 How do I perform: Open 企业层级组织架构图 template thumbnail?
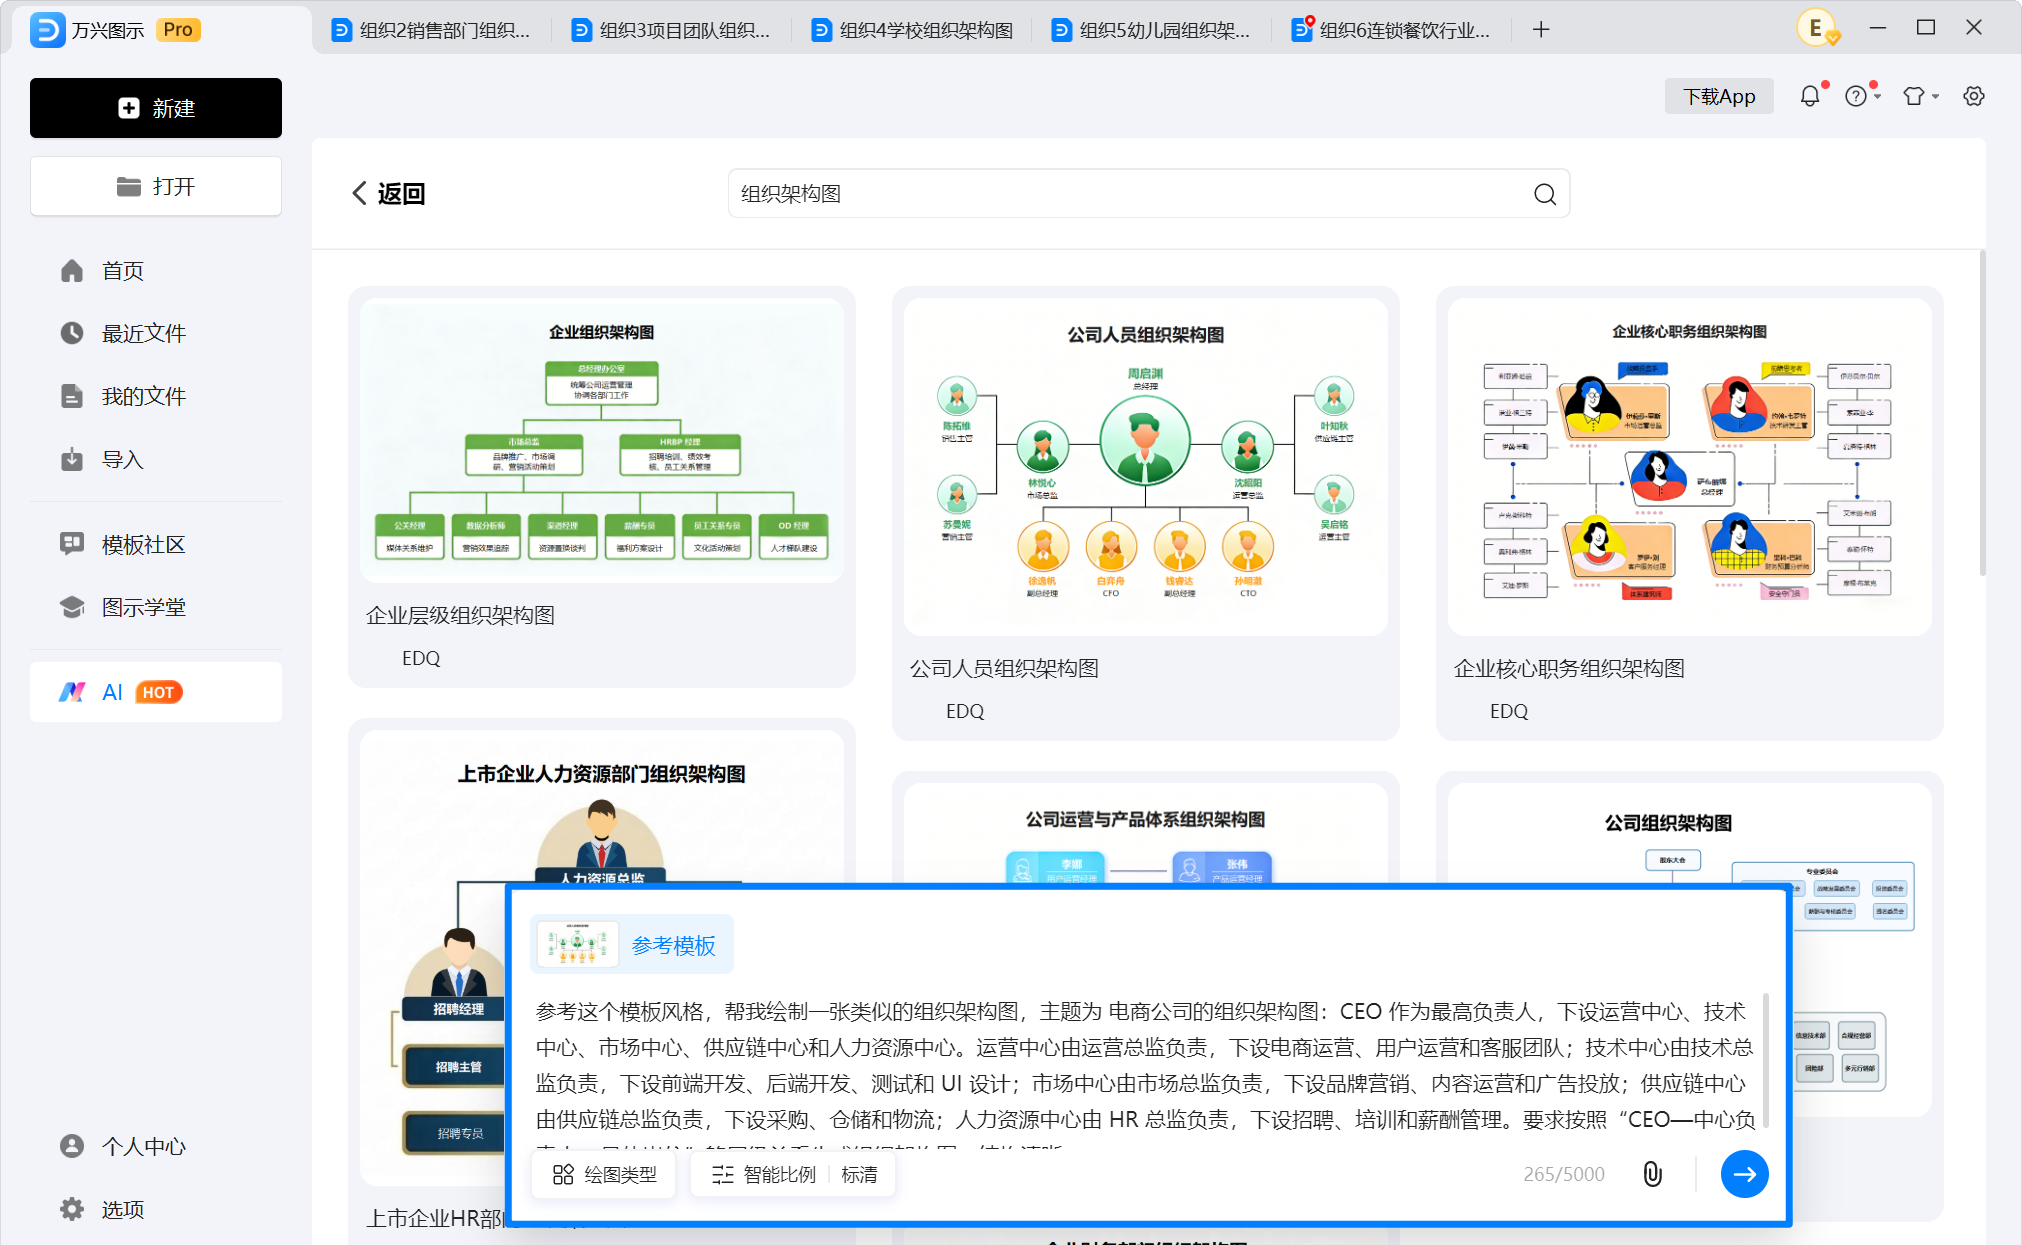[602, 440]
